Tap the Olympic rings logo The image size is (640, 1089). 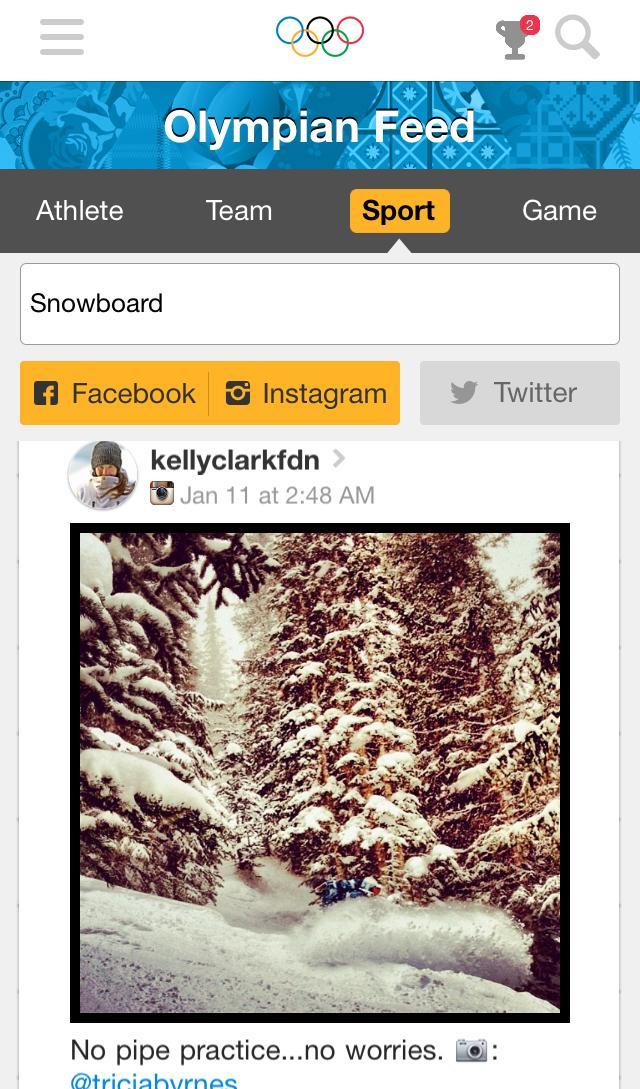[x=320, y=36]
